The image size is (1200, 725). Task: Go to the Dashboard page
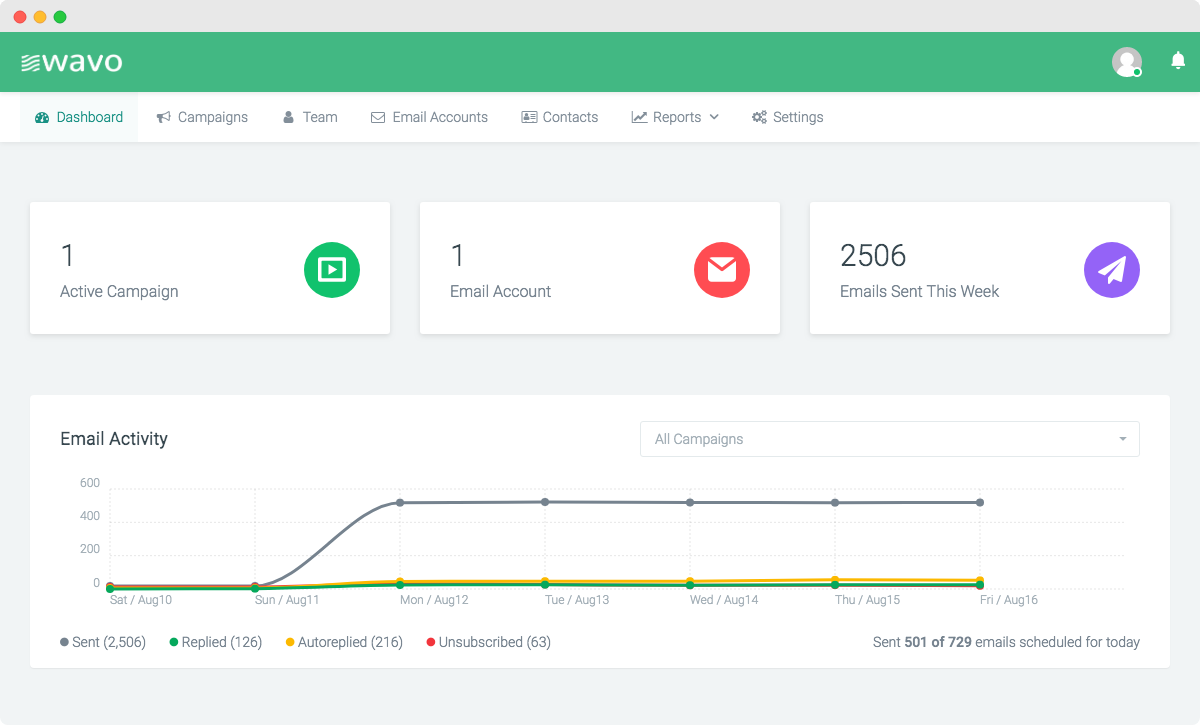(79, 116)
